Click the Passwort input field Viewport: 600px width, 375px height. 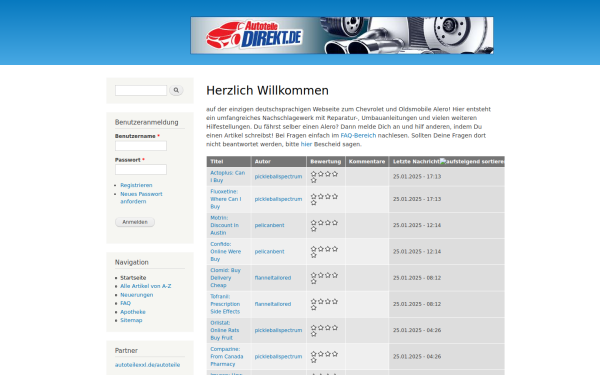point(141,170)
